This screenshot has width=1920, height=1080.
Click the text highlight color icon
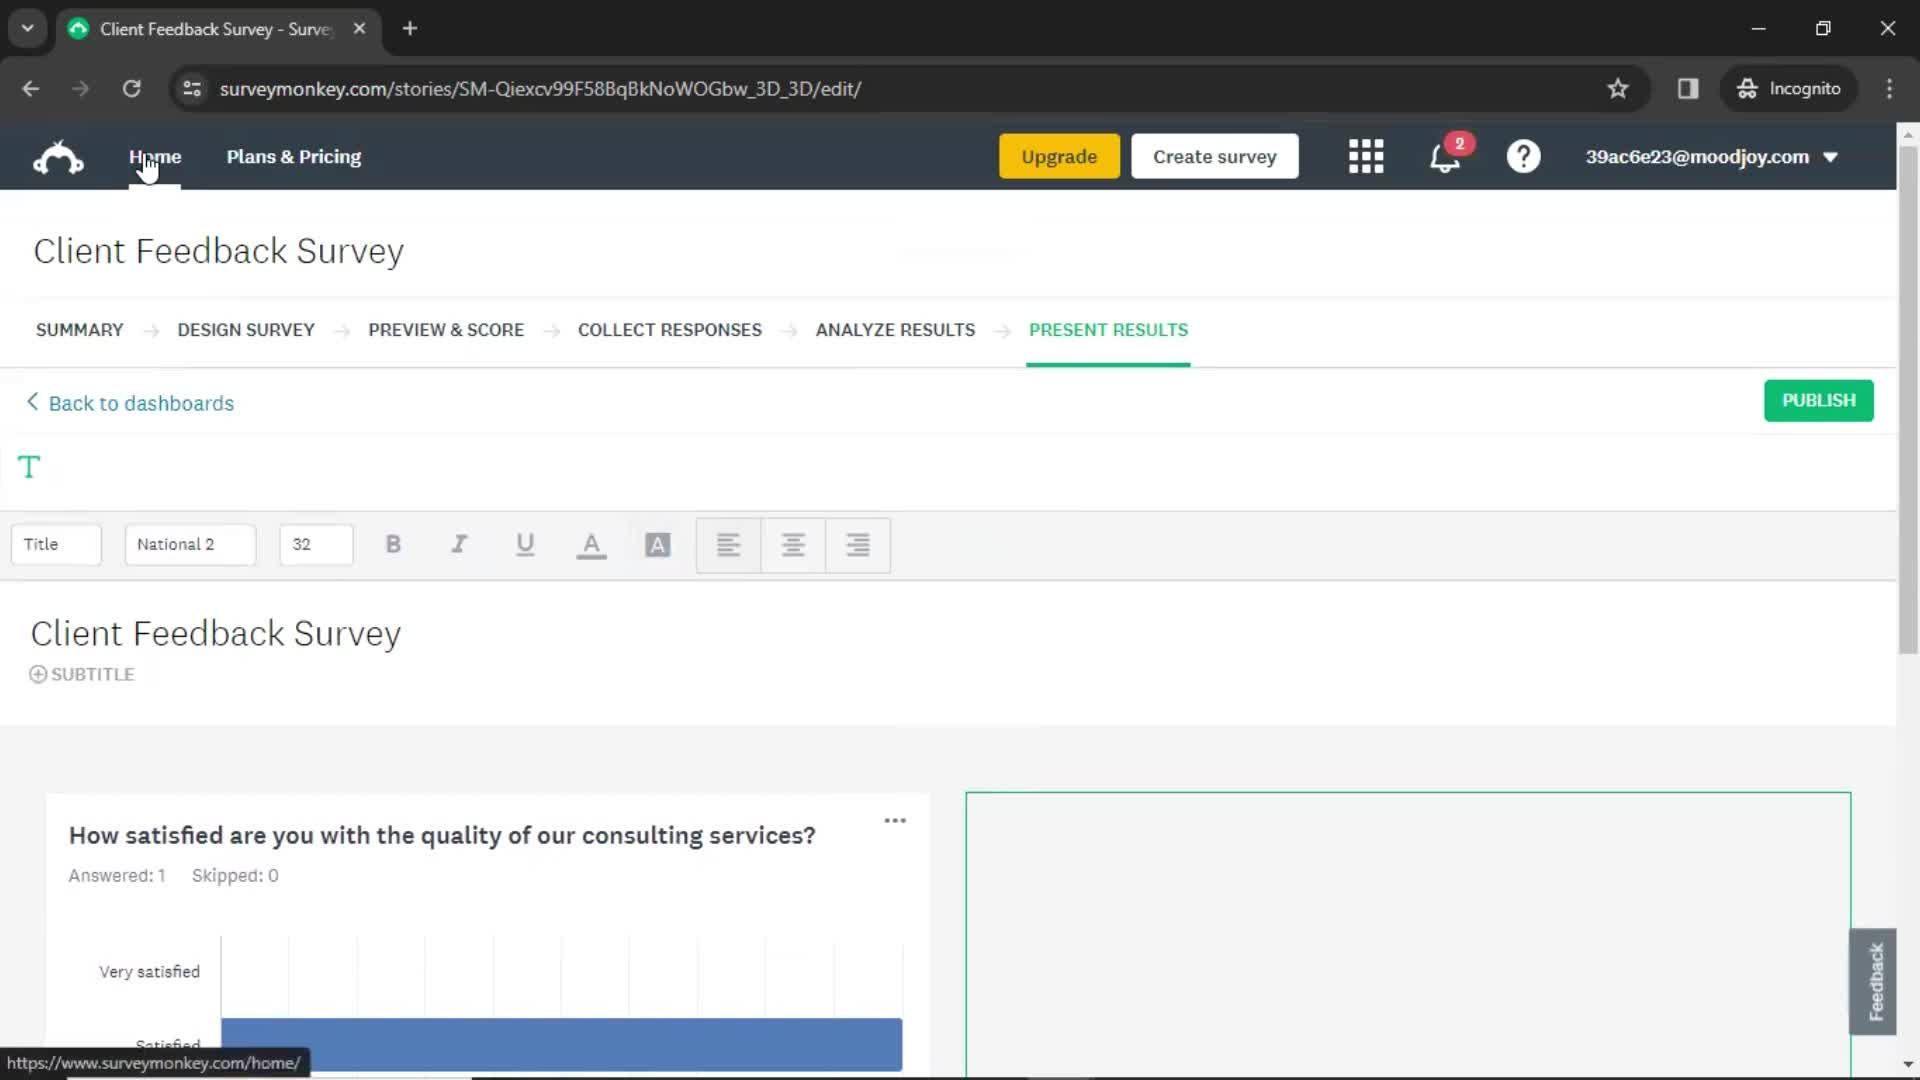point(657,543)
